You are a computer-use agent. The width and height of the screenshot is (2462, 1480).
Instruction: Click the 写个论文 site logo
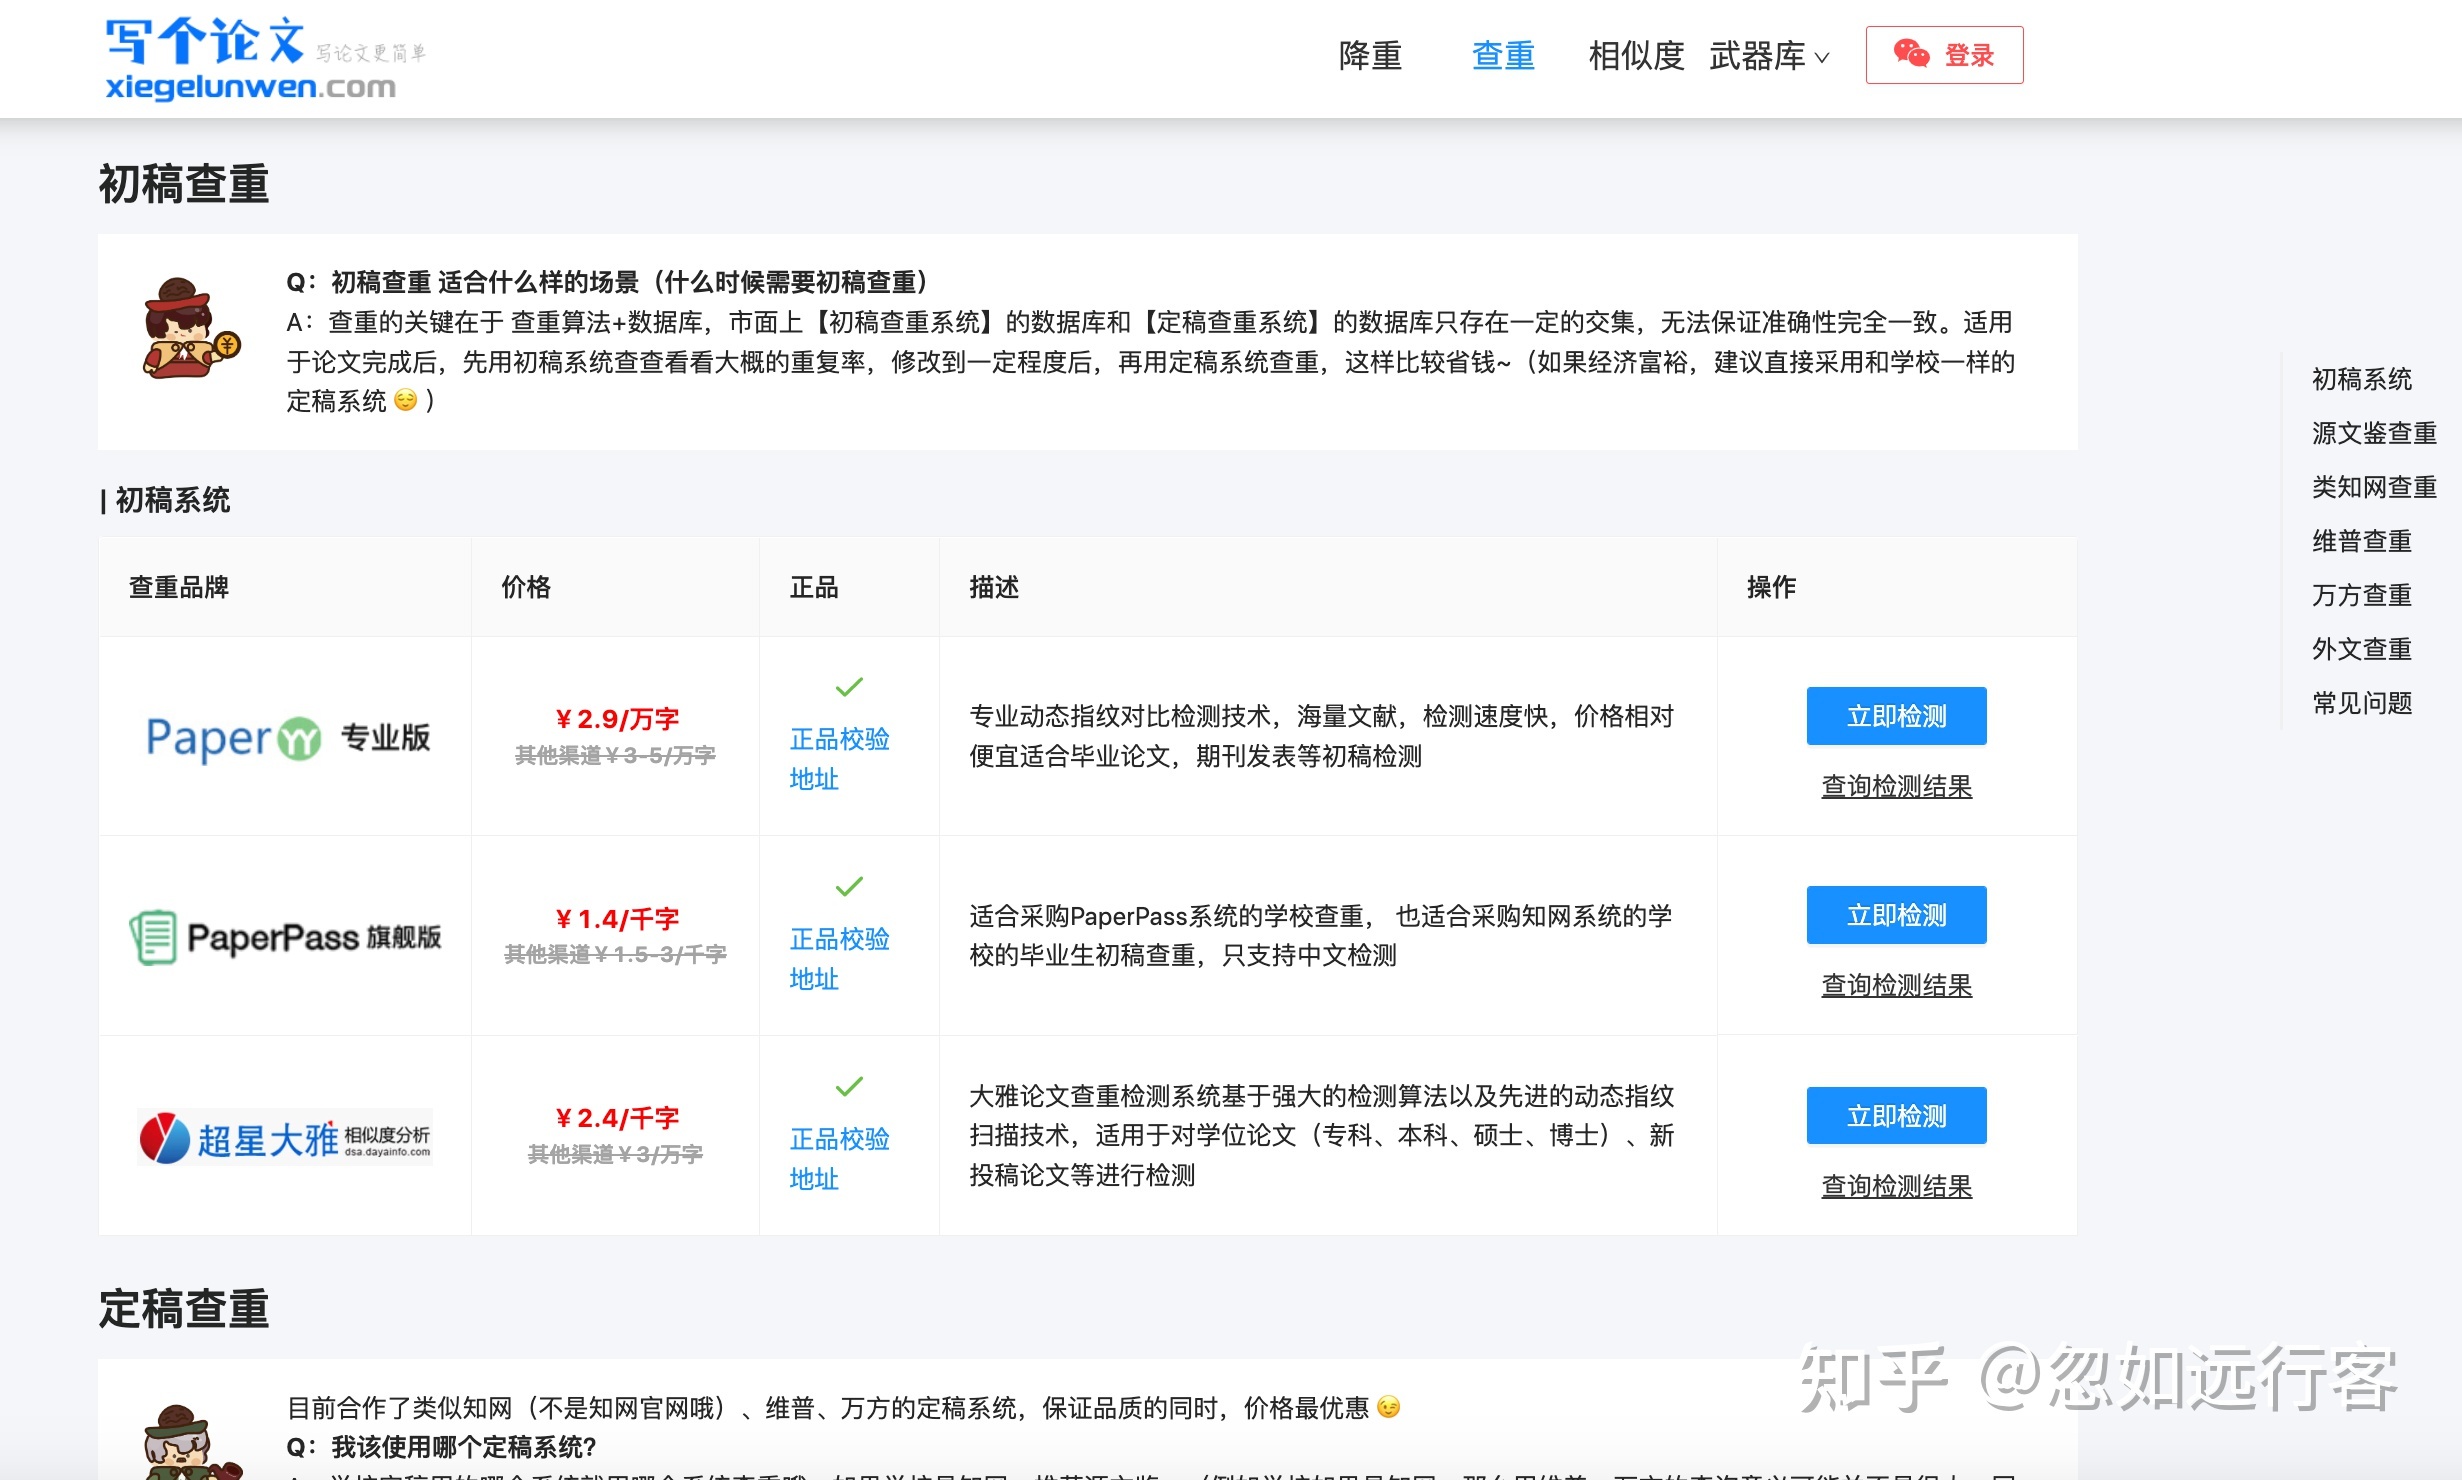coord(265,58)
